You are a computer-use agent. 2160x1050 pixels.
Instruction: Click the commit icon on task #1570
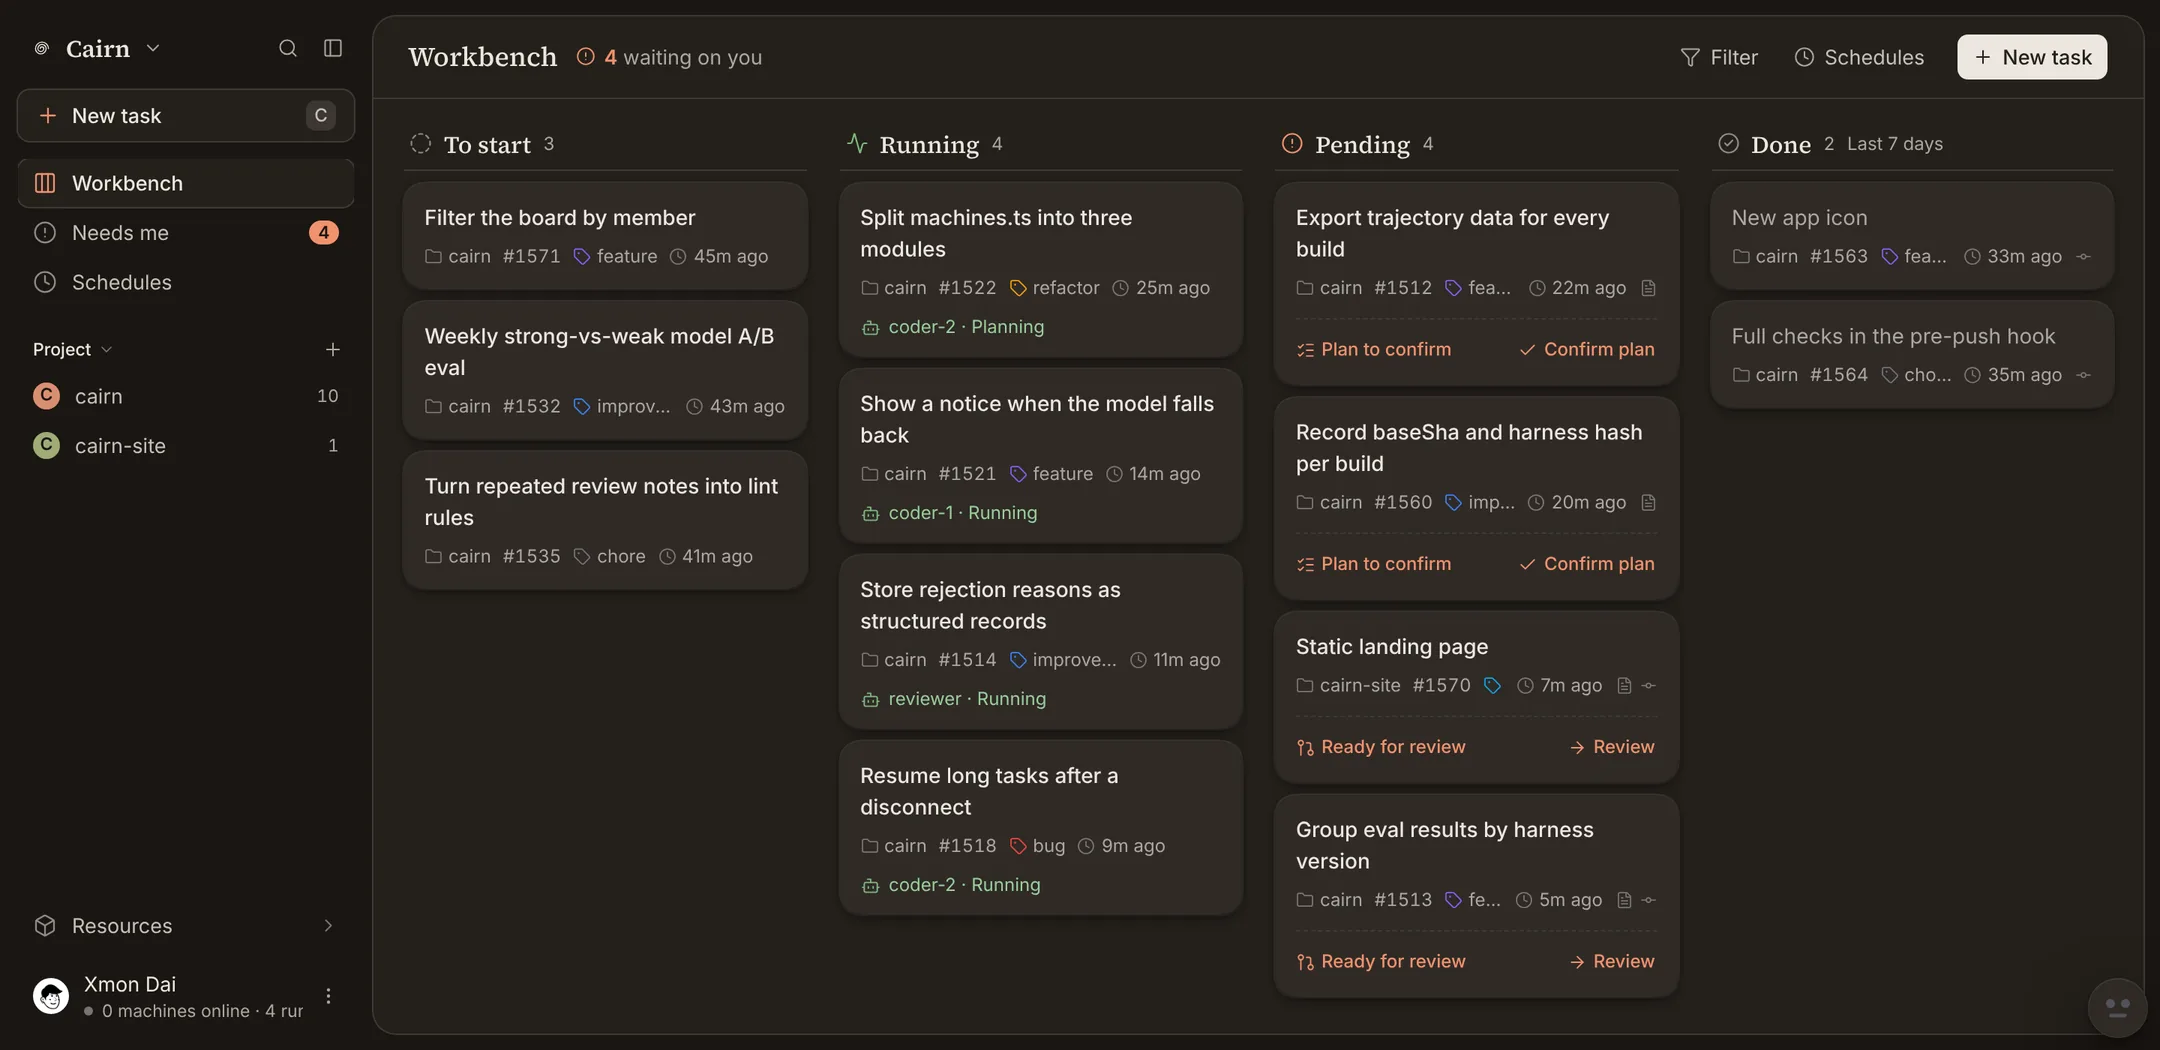click(x=1649, y=685)
